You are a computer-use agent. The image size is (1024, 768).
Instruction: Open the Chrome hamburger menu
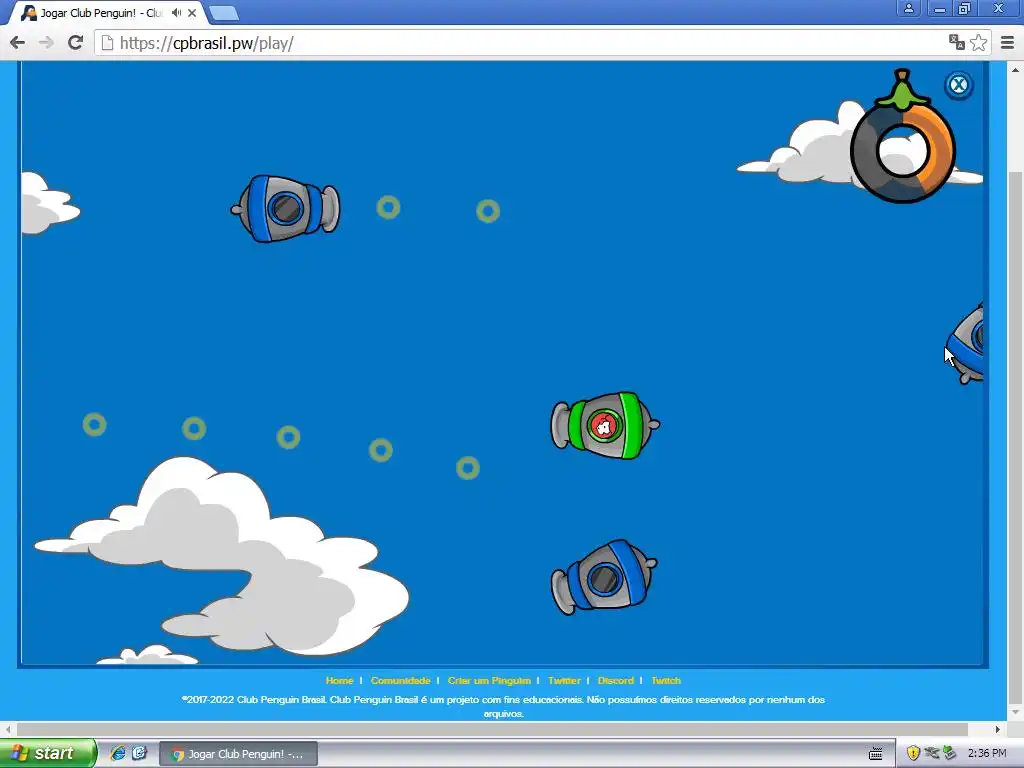pyautogui.click(x=1008, y=43)
